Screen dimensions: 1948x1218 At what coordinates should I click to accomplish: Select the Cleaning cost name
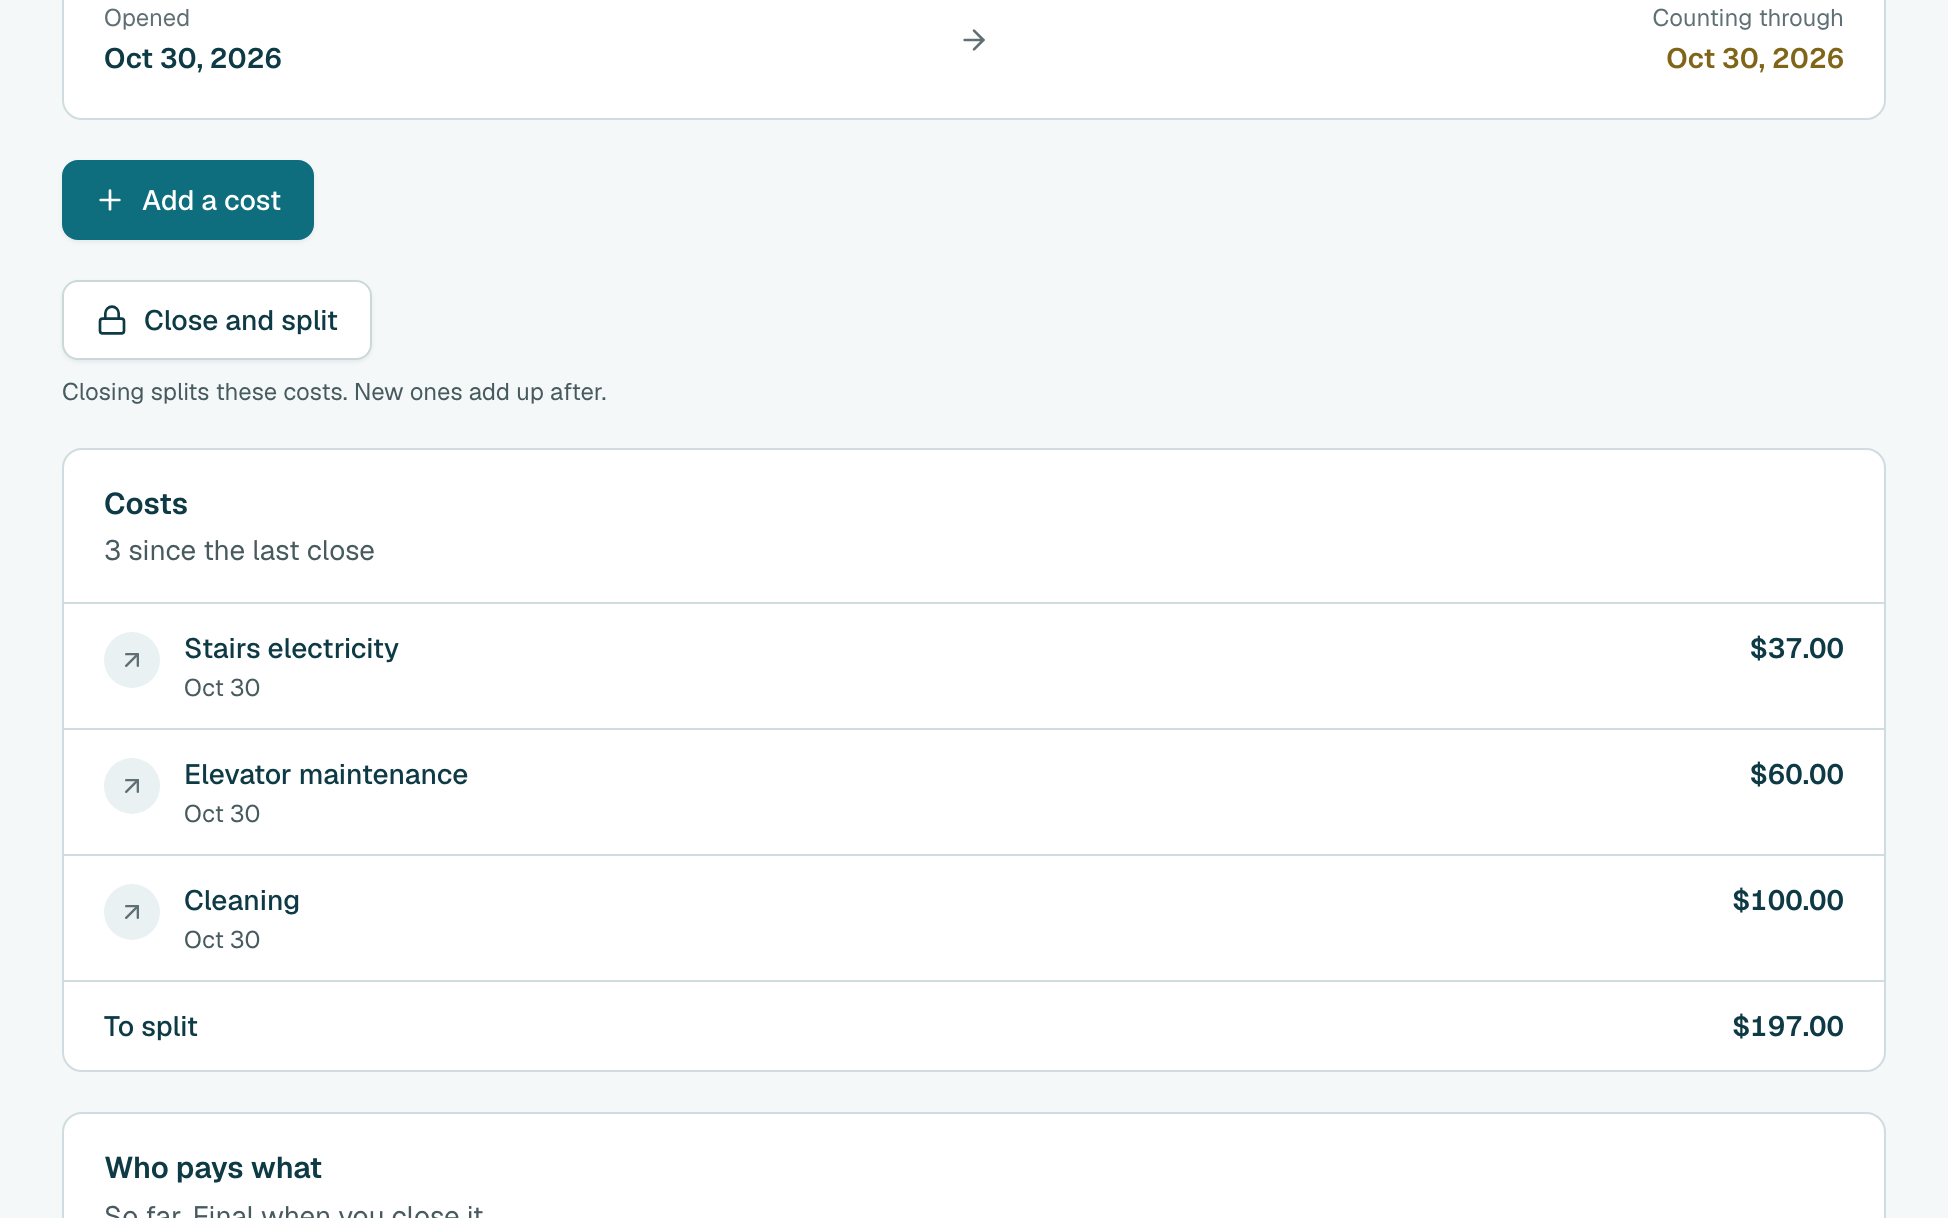(x=242, y=901)
